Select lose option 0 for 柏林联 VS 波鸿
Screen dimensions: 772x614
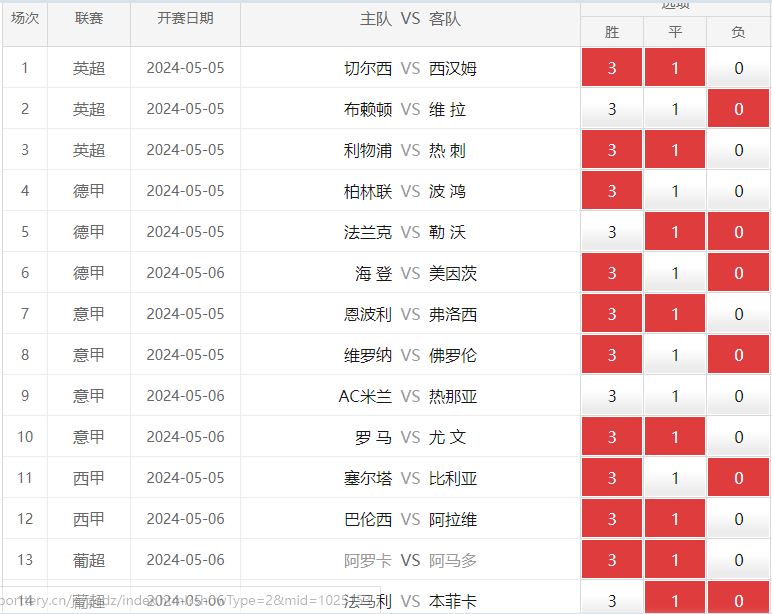738,190
